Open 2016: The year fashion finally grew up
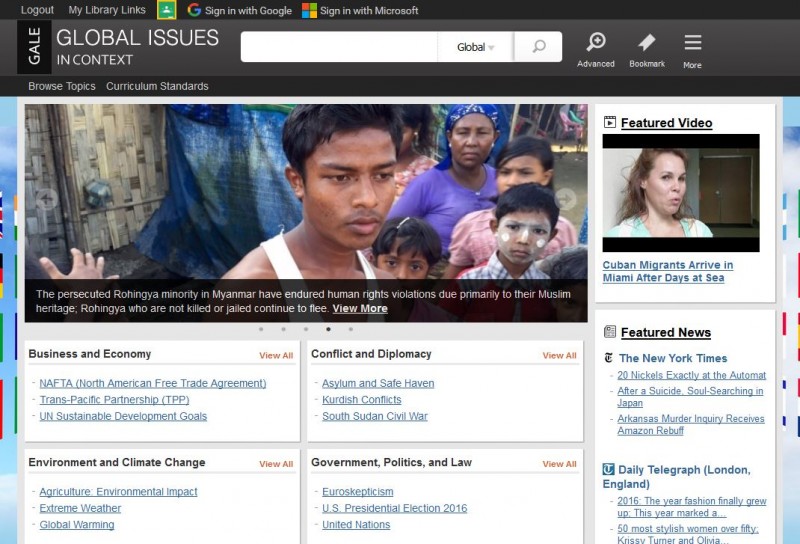This screenshot has height=544, width=800. pyautogui.click(x=692, y=507)
